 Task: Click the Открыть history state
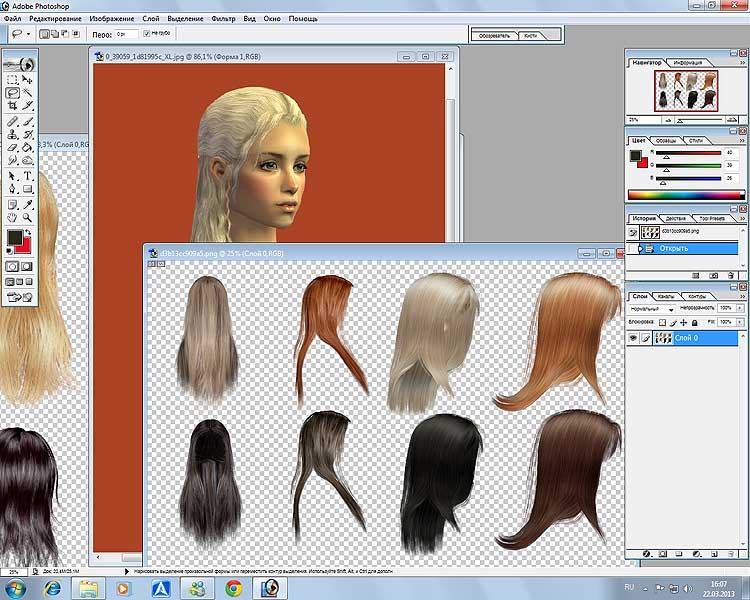point(672,247)
